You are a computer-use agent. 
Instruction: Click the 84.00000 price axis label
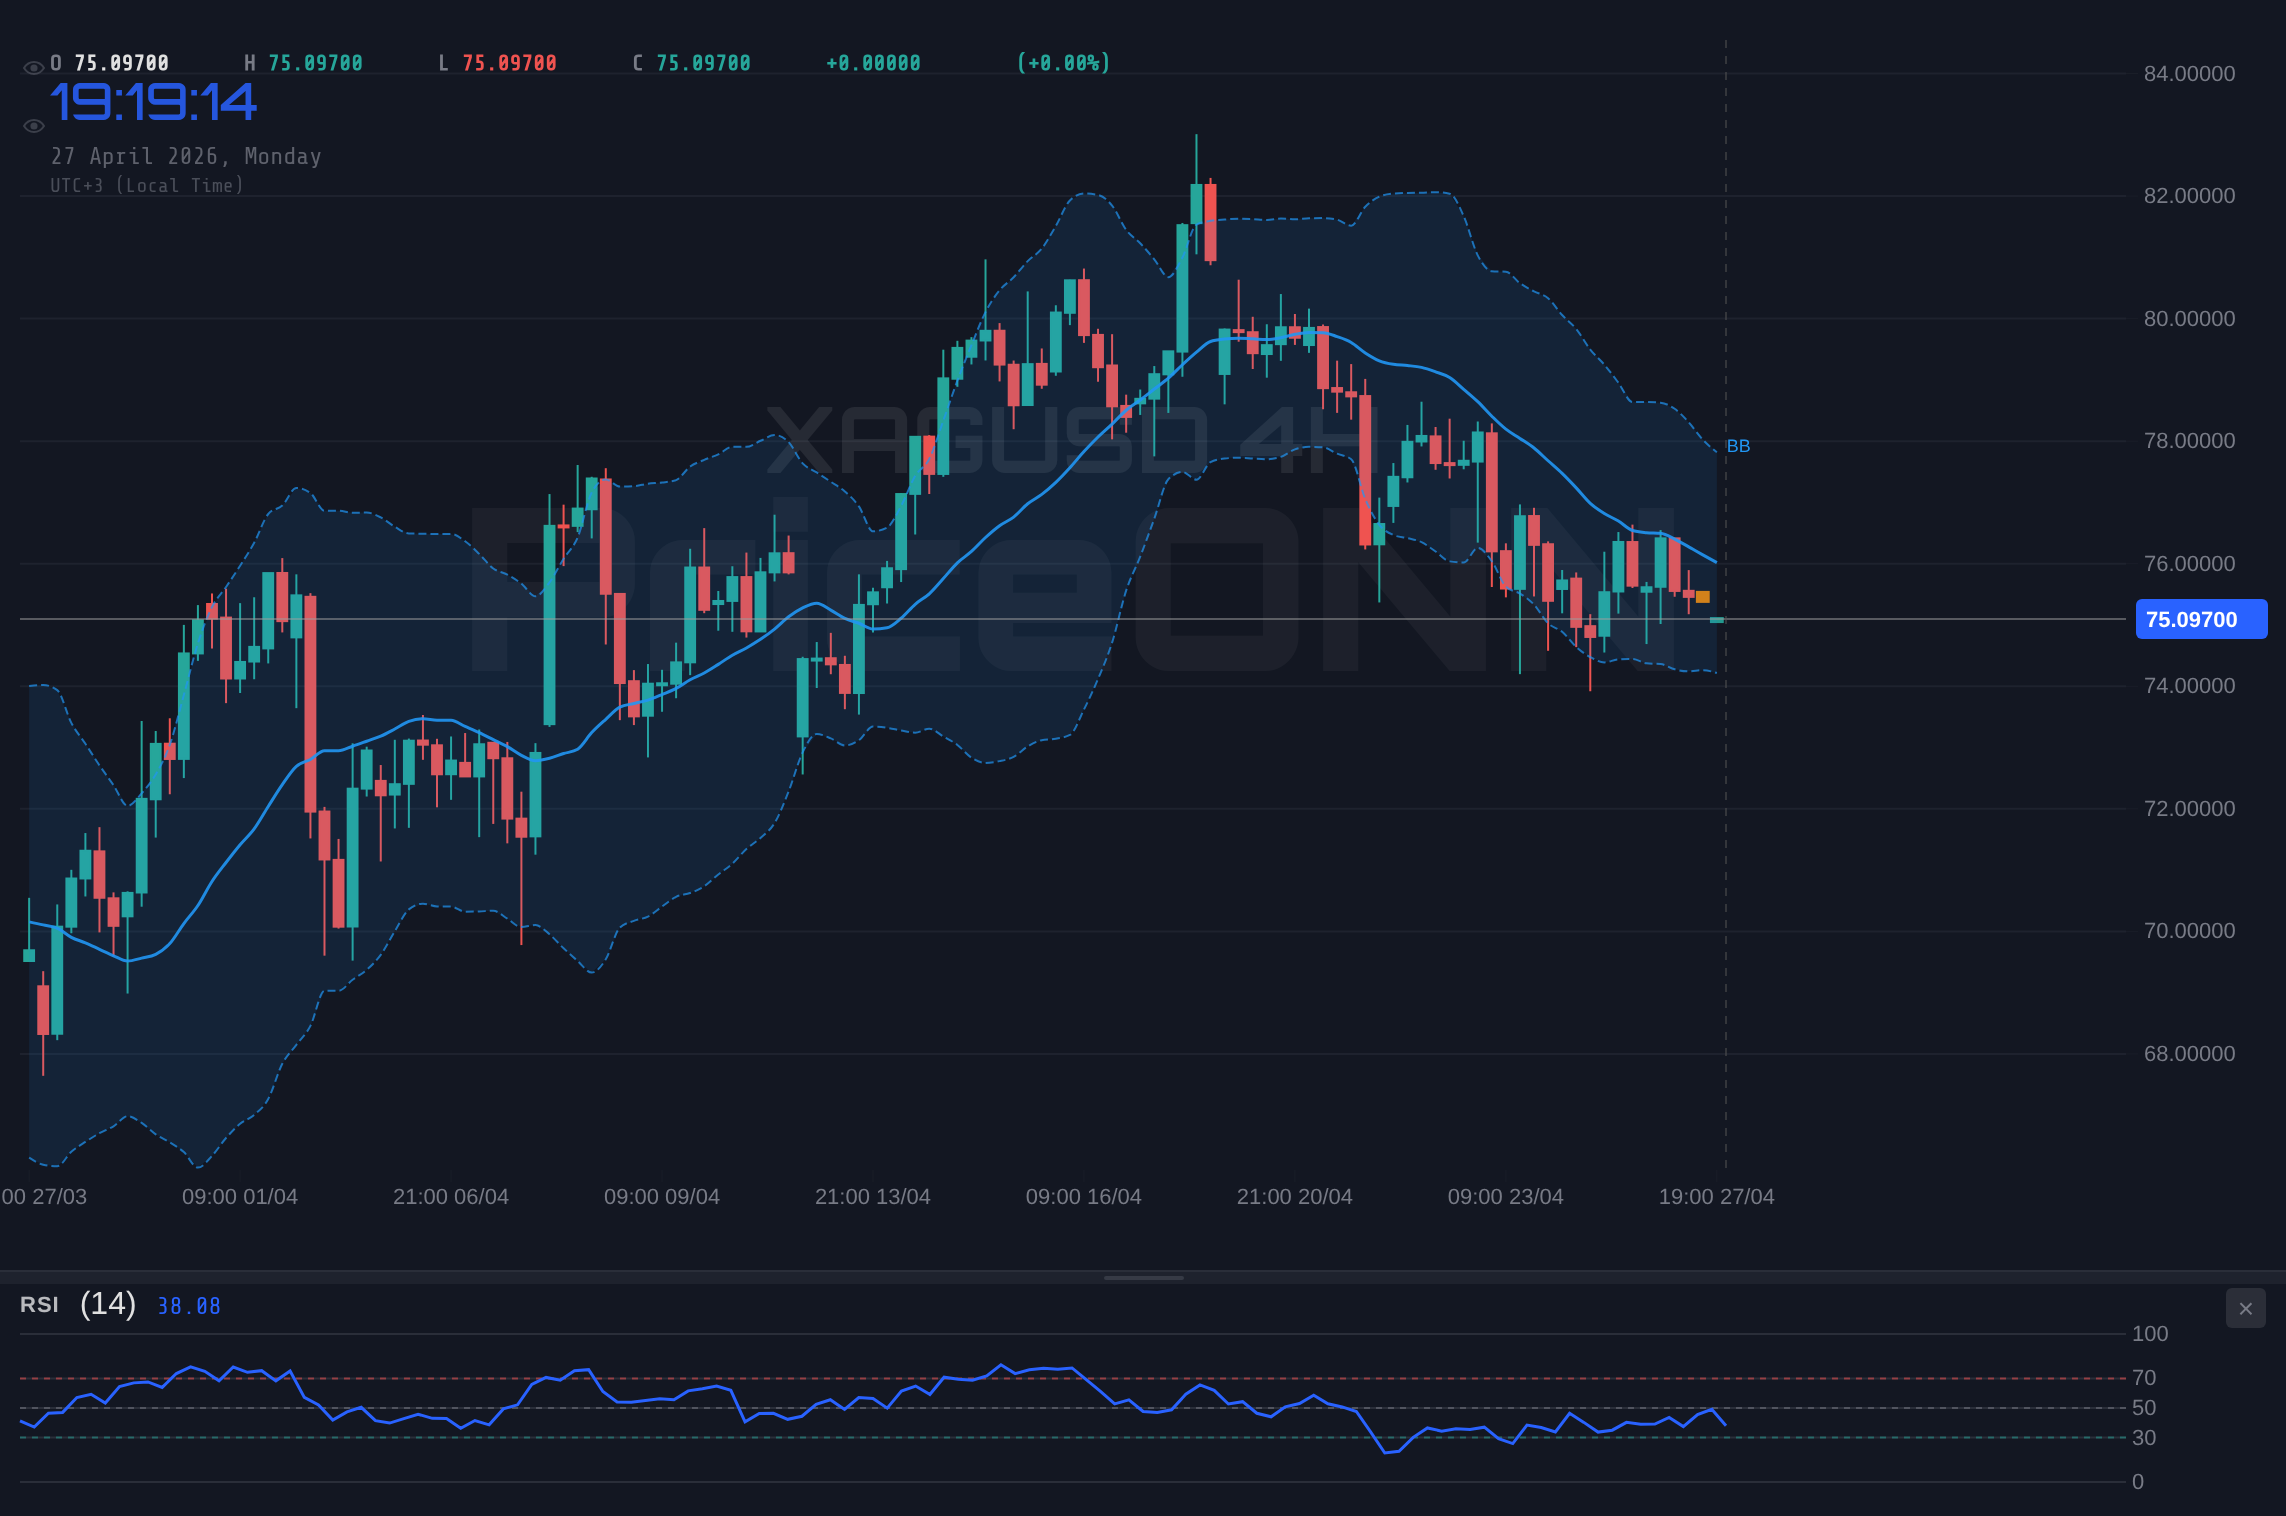[x=2189, y=74]
